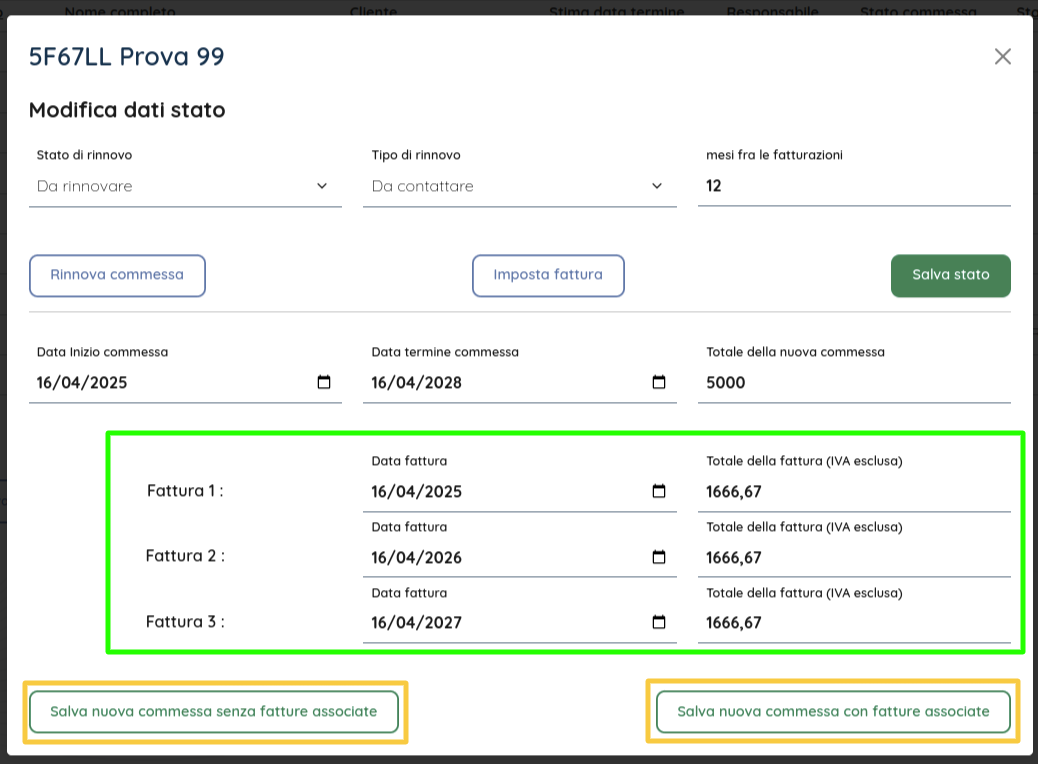Click the Fattura 2 date text 16/04/2026
1038x764 pixels.
pyautogui.click(x=417, y=557)
